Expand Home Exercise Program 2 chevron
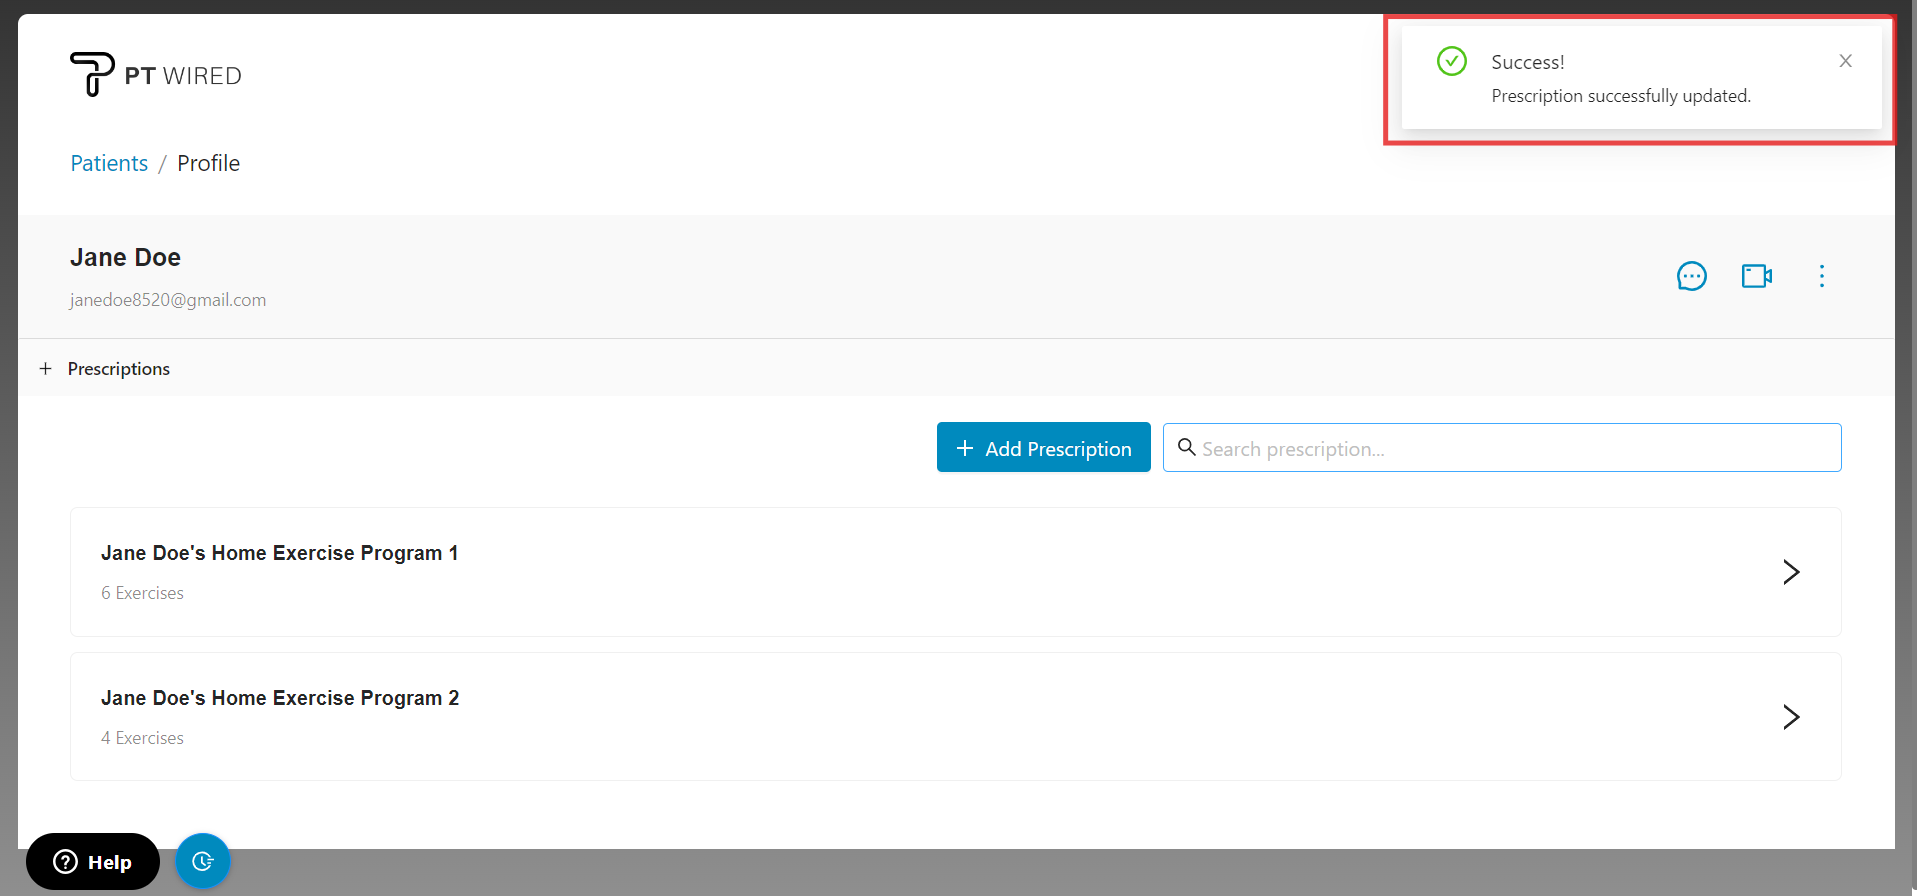 coord(1790,717)
